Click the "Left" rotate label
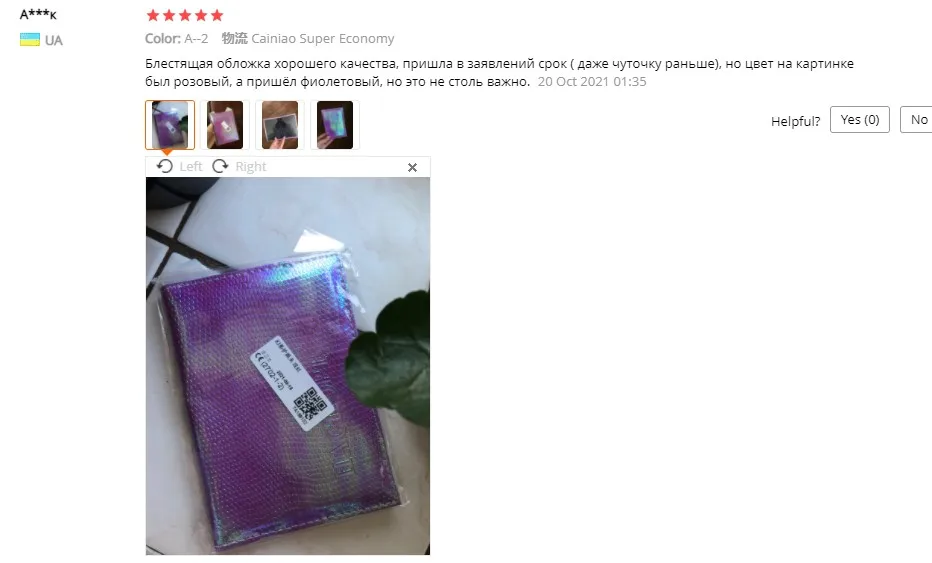932x563 pixels. point(191,166)
